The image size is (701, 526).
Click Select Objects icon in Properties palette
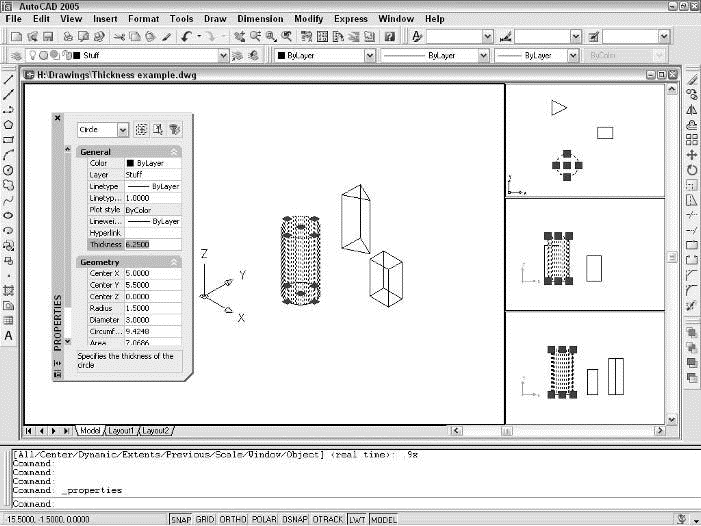click(158, 130)
